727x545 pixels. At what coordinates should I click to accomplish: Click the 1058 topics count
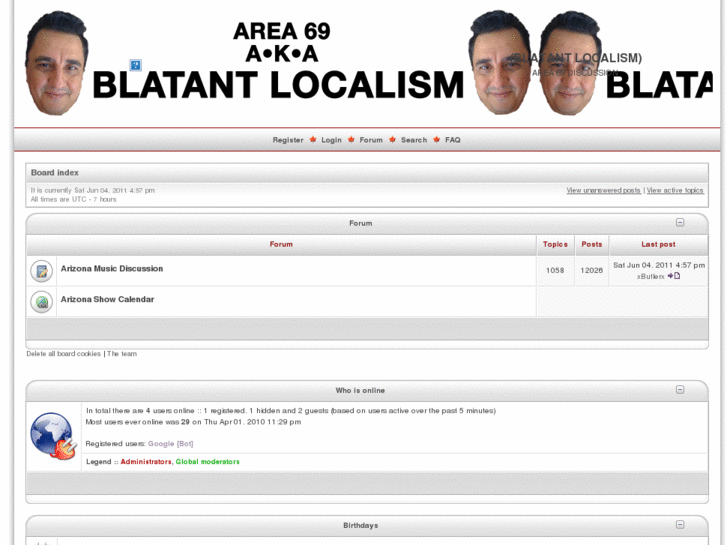coord(555,270)
